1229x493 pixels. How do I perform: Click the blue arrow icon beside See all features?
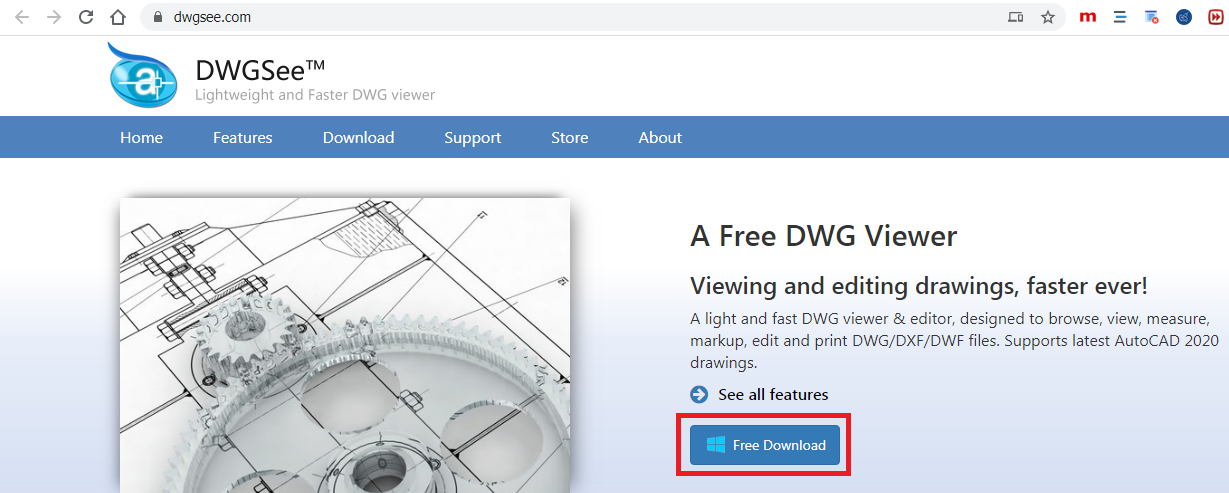pyautogui.click(x=699, y=394)
